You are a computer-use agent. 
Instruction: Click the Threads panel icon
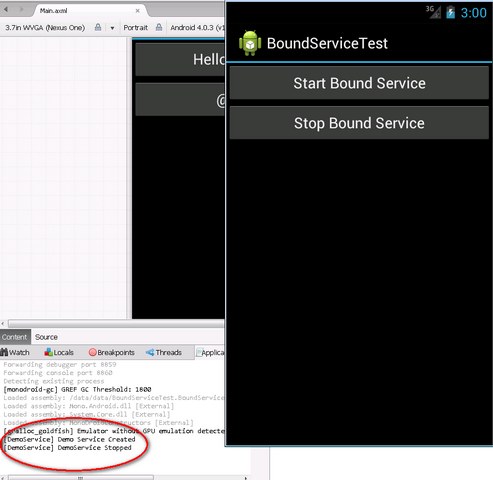click(x=150, y=352)
